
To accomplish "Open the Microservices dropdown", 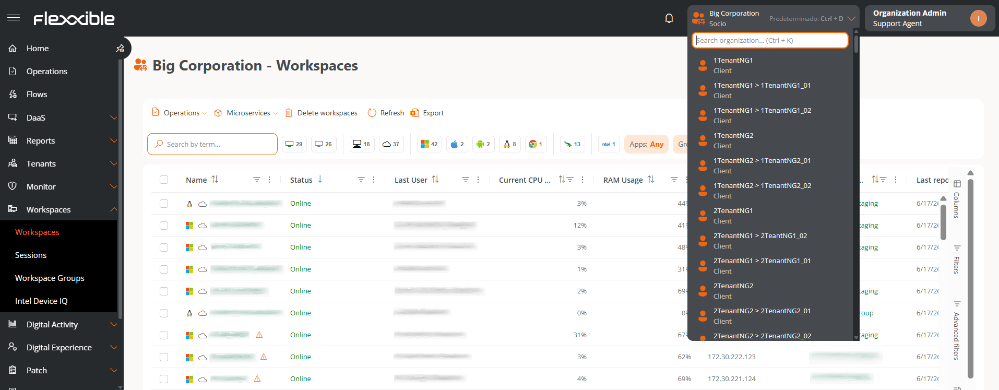I will click(246, 113).
